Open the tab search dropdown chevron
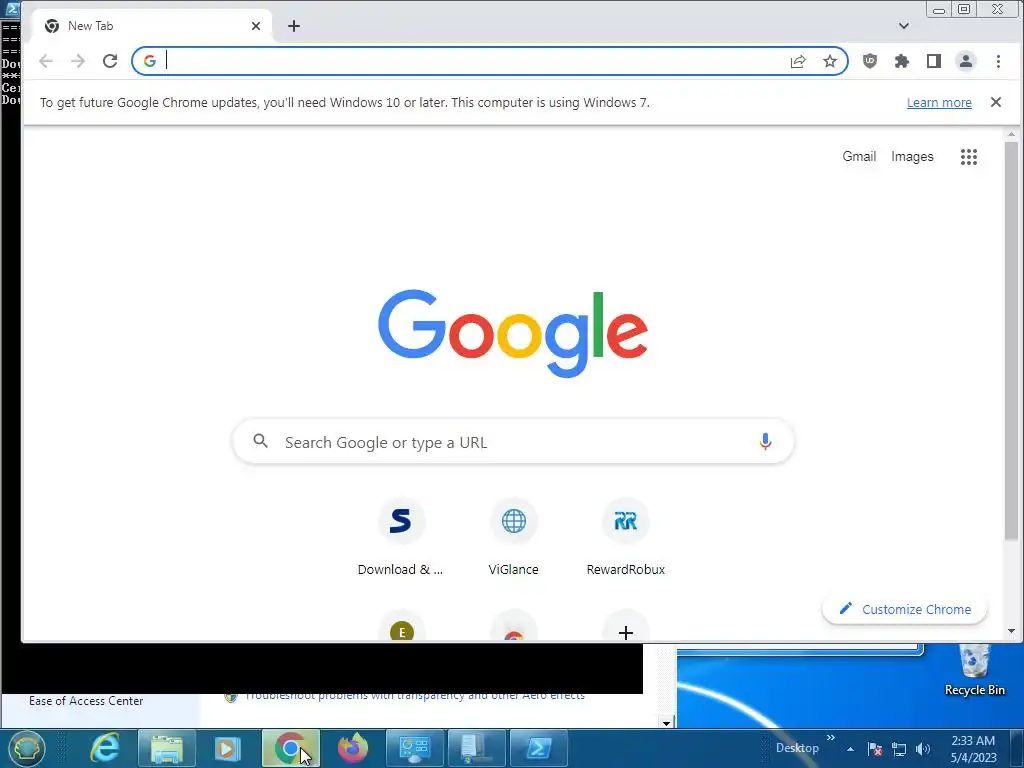 903,26
